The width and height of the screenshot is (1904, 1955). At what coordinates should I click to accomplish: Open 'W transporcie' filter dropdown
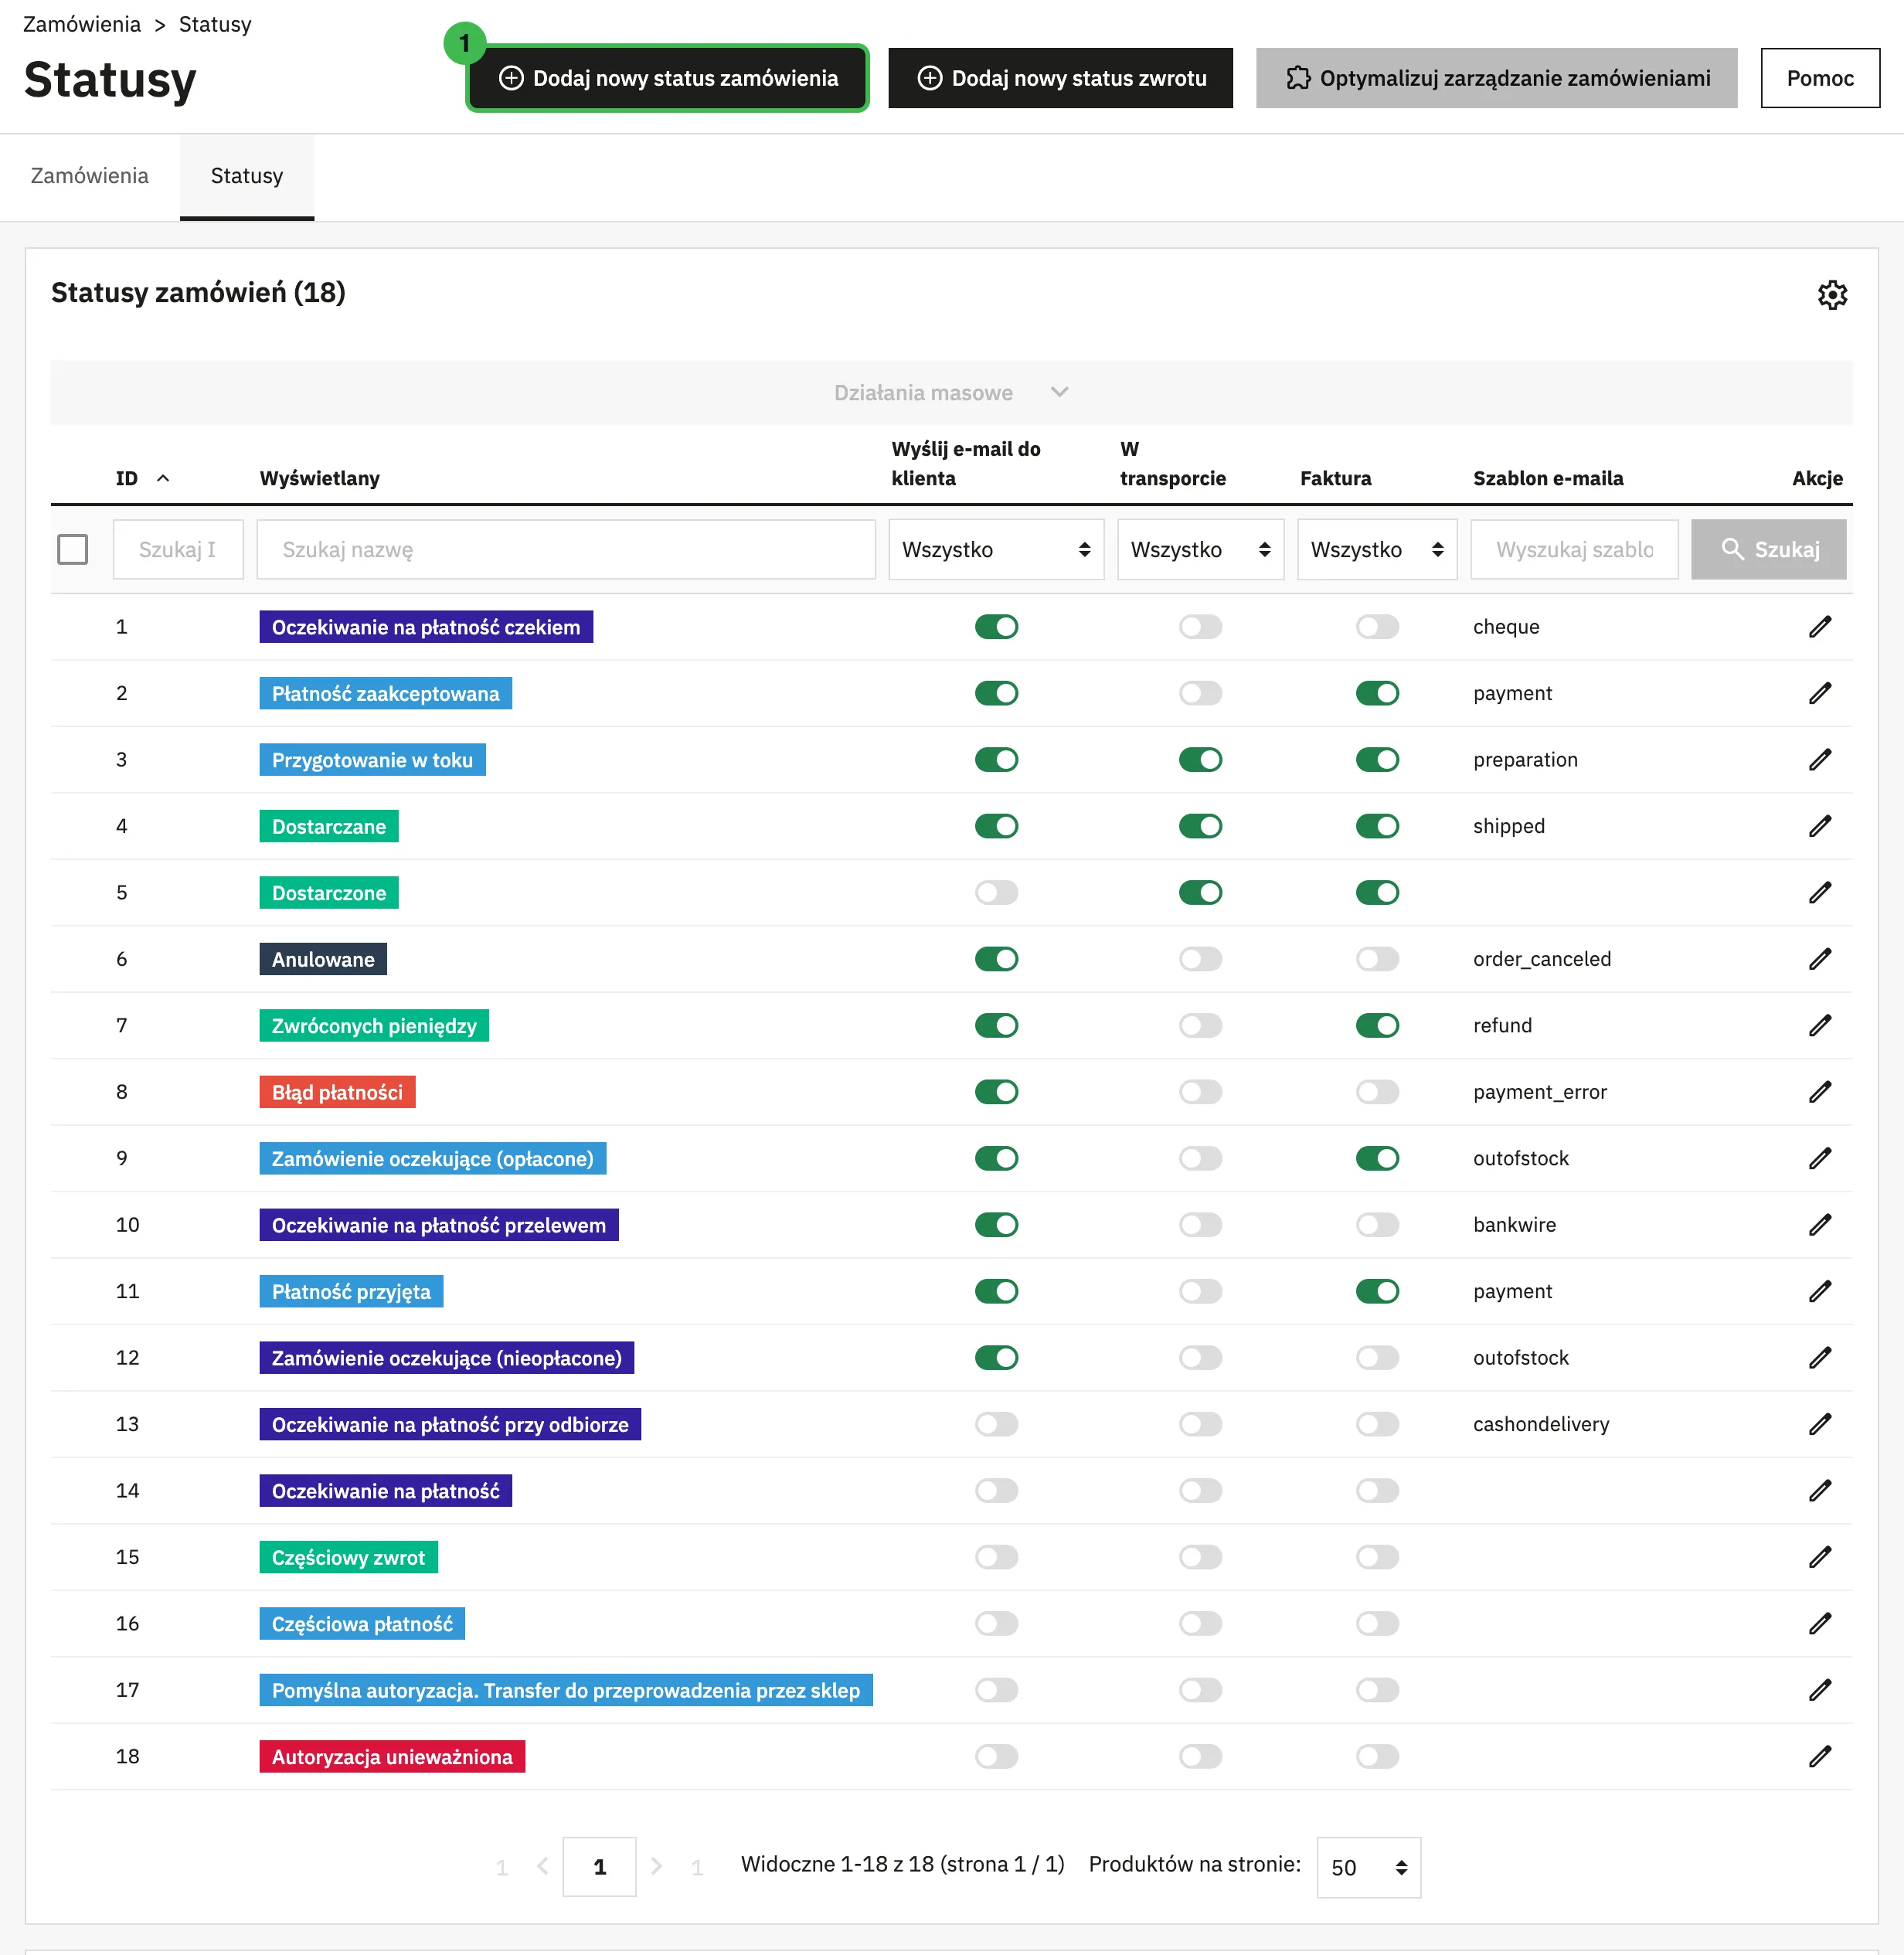[1200, 549]
